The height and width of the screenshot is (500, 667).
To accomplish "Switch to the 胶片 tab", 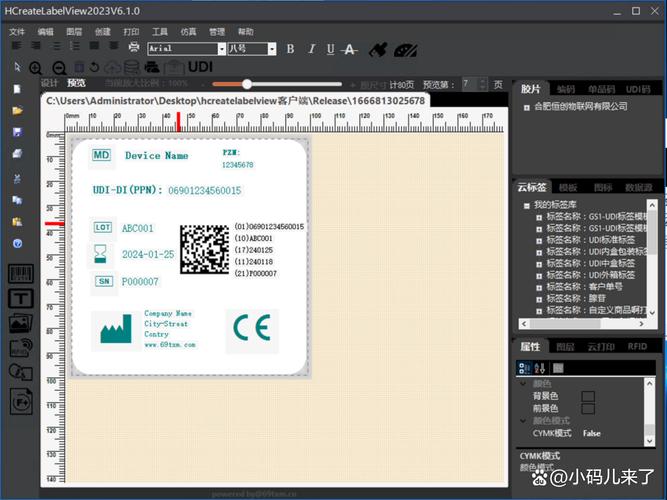I will click(530, 89).
